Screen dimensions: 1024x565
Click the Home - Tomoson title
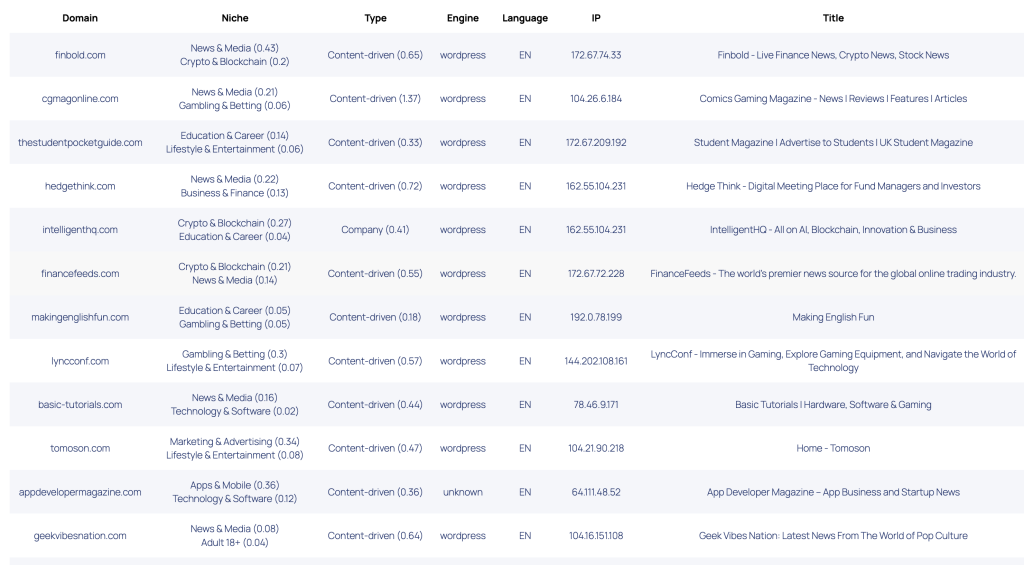tap(833, 448)
